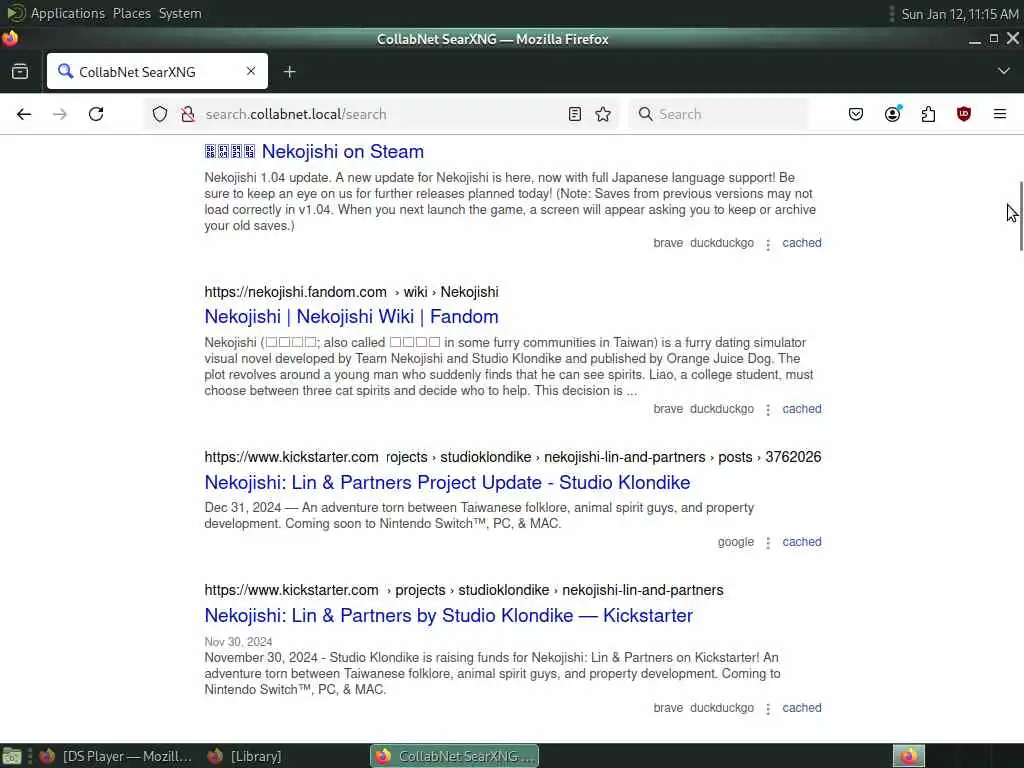Open the Firefox hamburger menu
Viewport: 1024px width, 768px height.
click(1000, 114)
